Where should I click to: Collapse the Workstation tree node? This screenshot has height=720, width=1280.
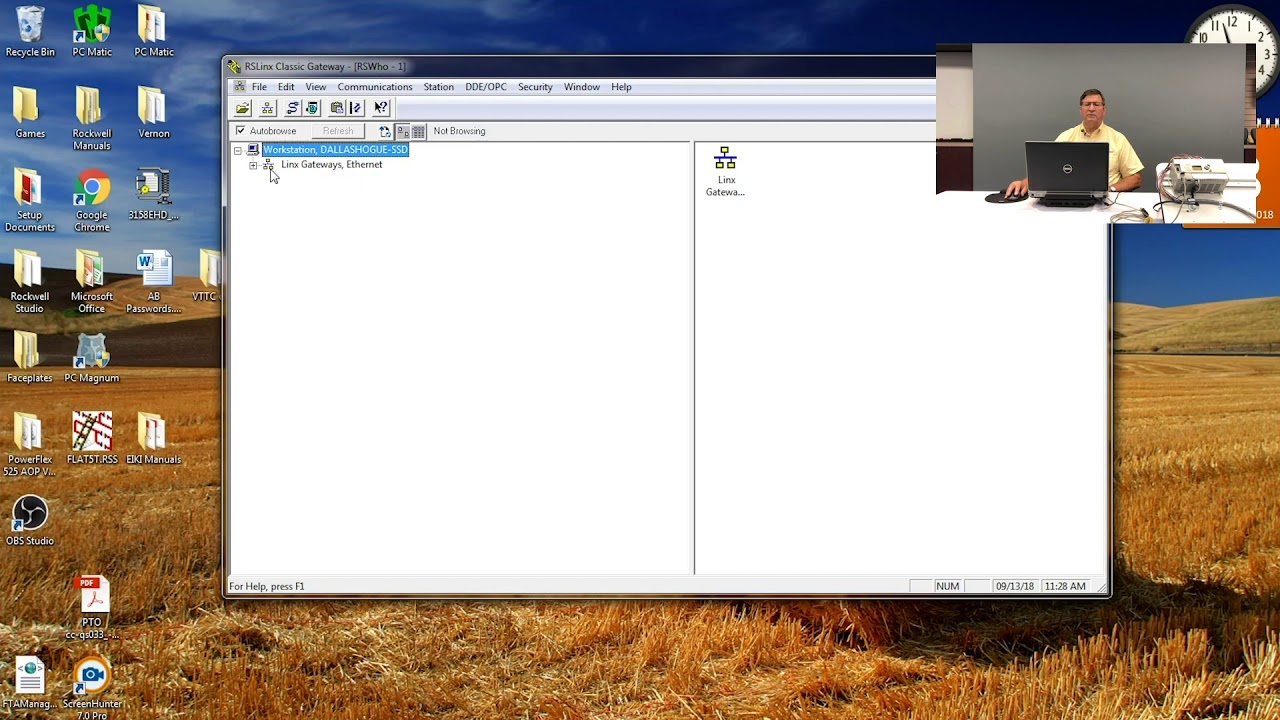238,150
